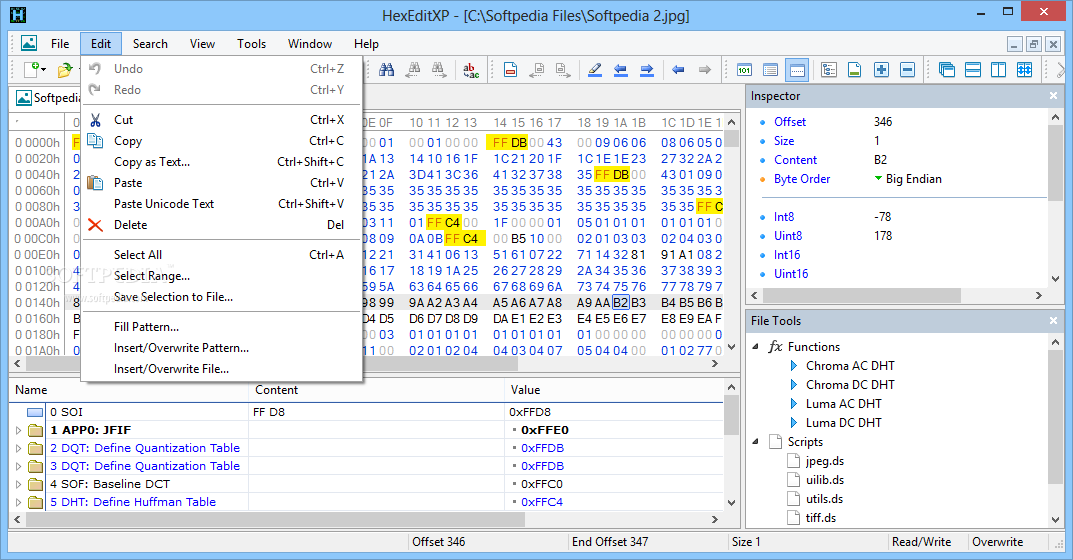The width and height of the screenshot is (1073, 560).
Task: Open the Tools menu
Action: tap(251, 43)
